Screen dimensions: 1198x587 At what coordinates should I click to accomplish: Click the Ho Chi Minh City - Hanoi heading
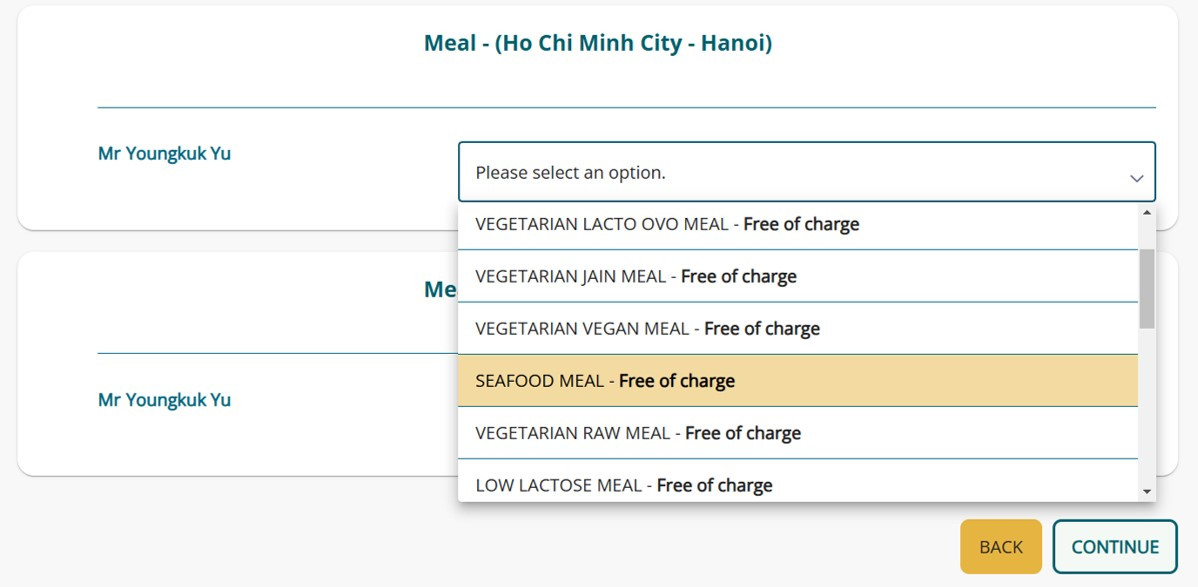[x=598, y=43]
